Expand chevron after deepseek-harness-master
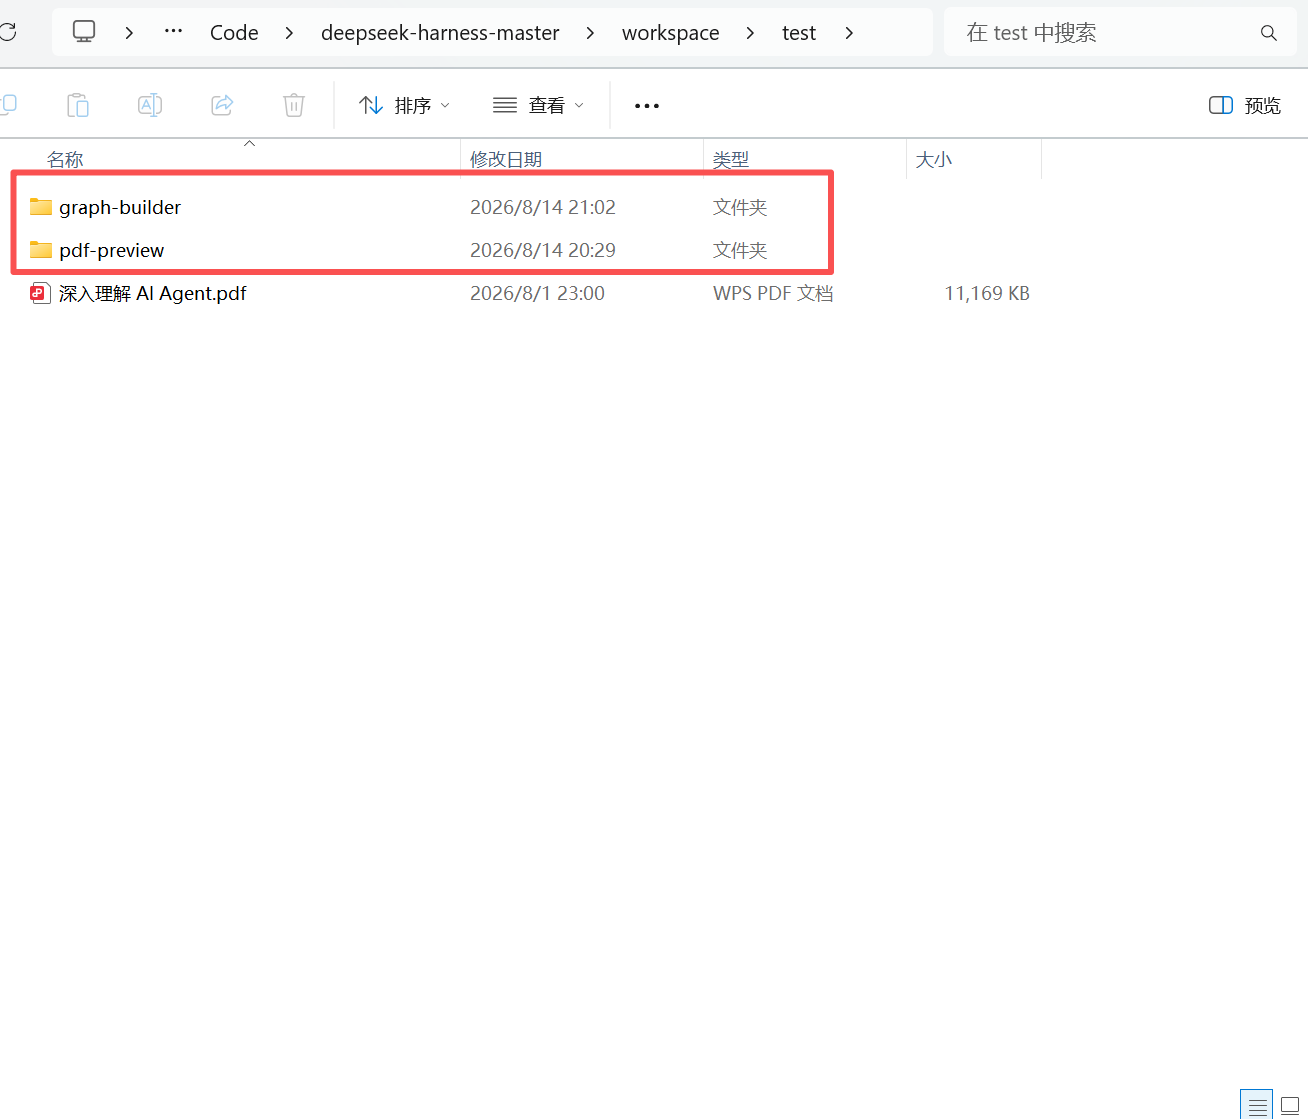 (590, 33)
